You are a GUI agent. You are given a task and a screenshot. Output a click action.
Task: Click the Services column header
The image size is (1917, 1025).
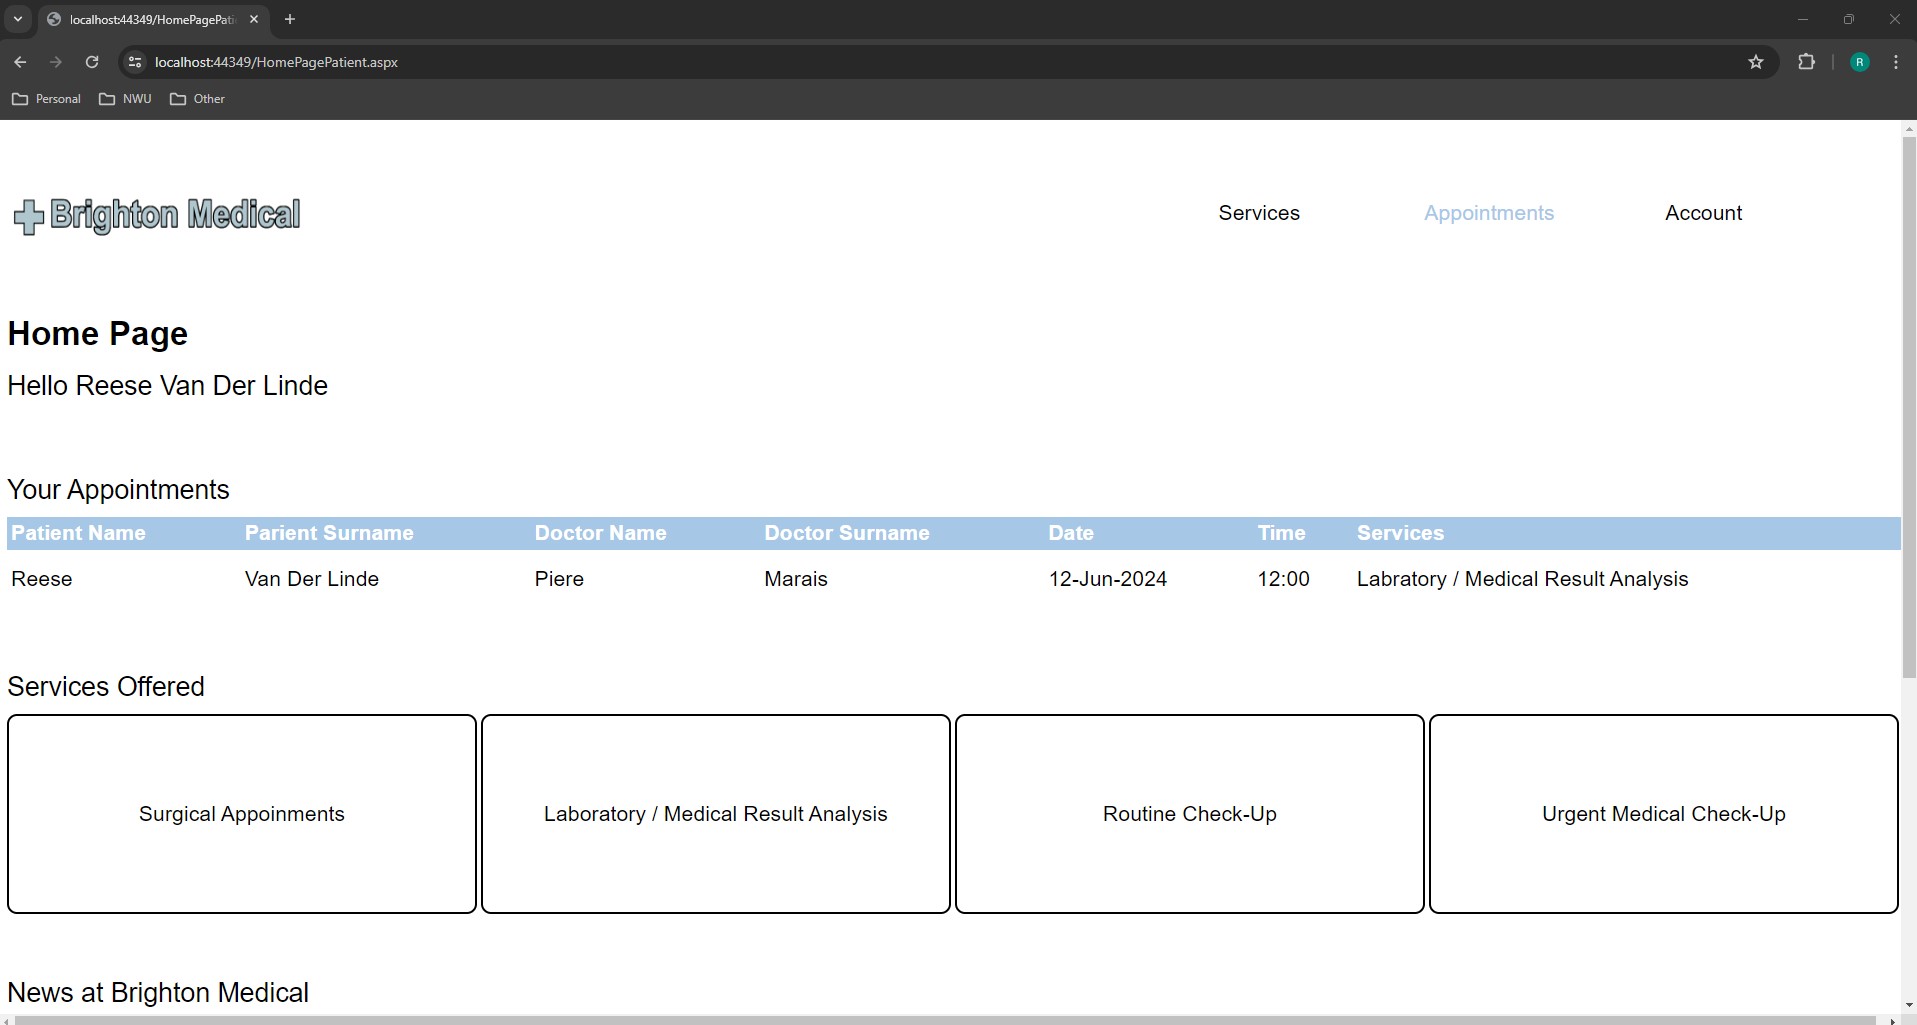(1400, 533)
